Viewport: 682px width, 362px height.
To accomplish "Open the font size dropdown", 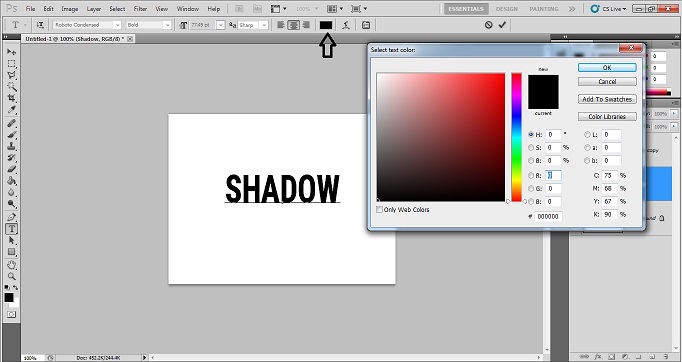I will pyautogui.click(x=221, y=25).
